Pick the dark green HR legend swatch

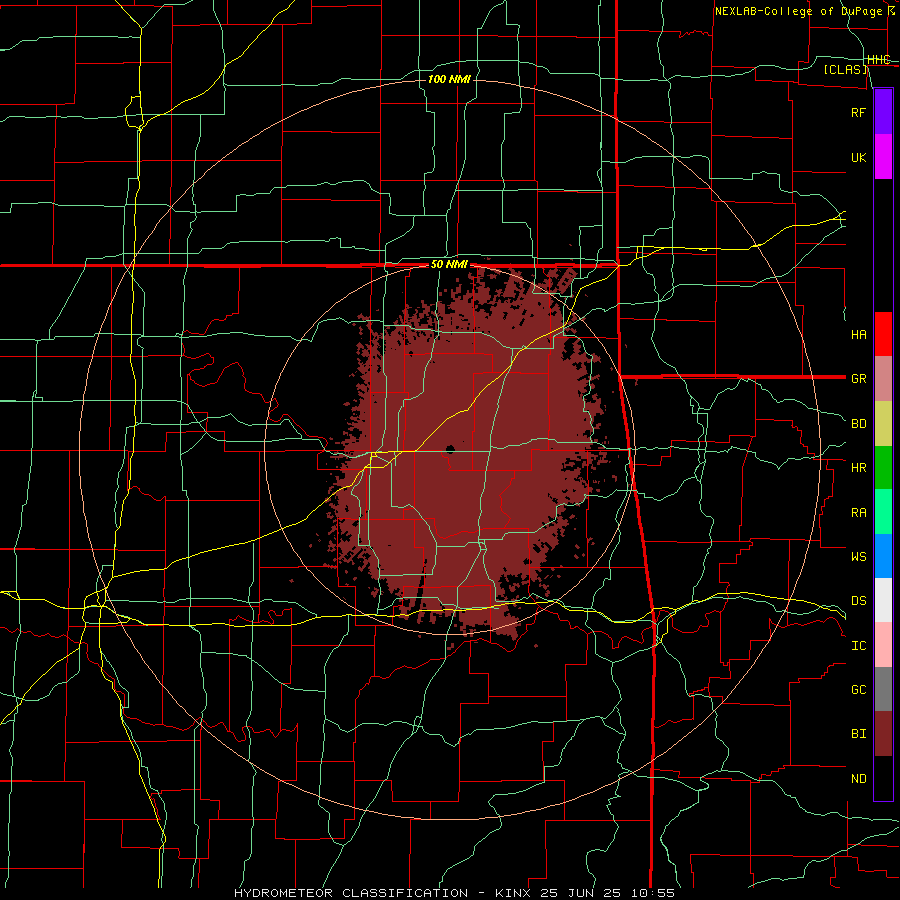tap(883, 467)
